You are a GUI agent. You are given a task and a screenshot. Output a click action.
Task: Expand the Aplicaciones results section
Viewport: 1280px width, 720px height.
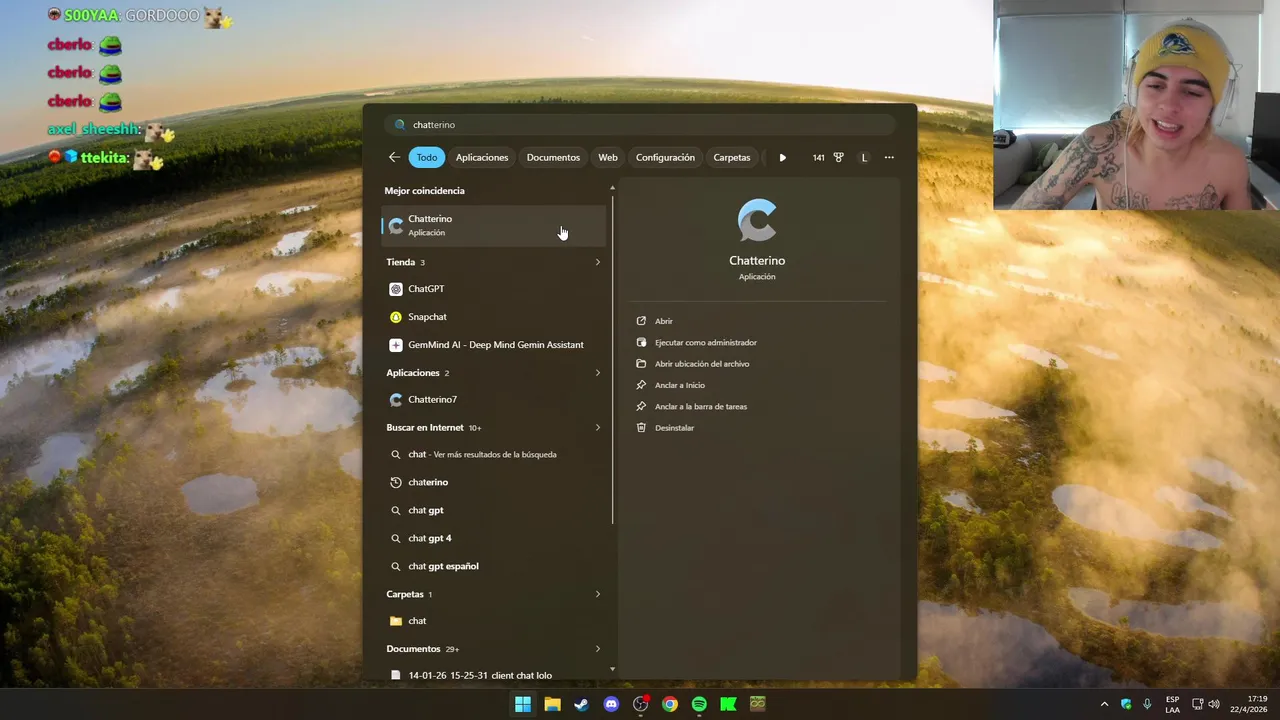click(x=598, y=373)
